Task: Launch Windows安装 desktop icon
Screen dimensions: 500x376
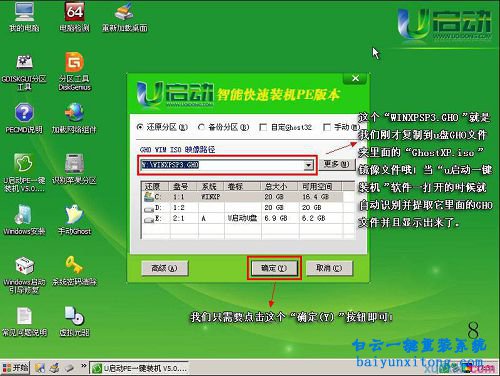Action: point(24,220)
